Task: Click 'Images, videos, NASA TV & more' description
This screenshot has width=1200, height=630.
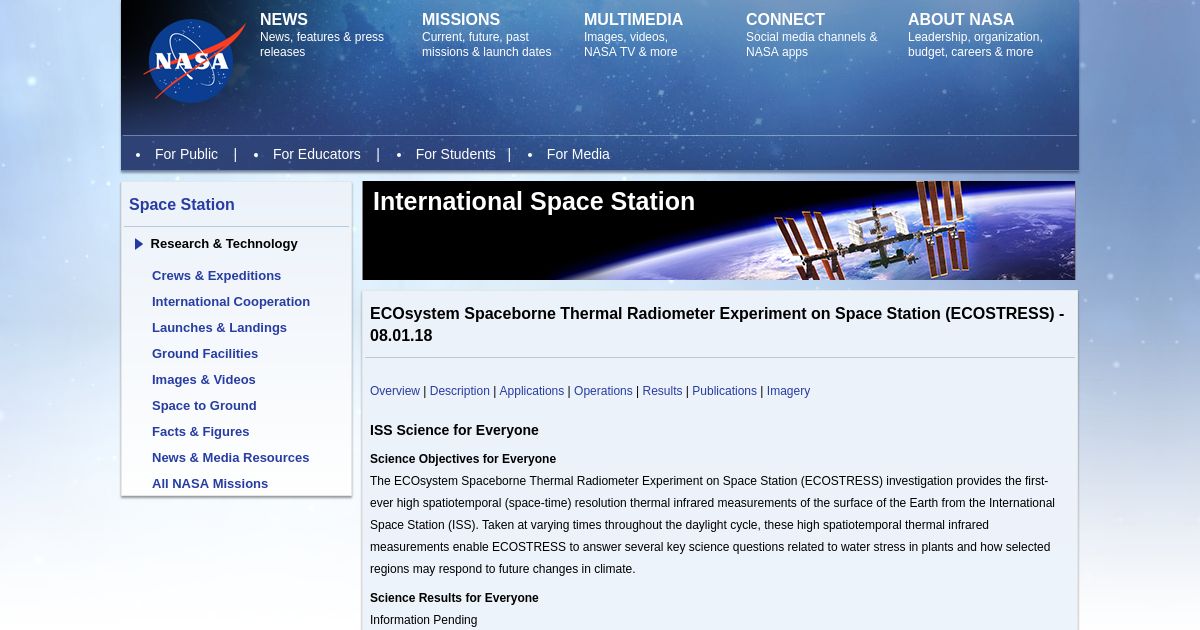Action: coord(631,45)
